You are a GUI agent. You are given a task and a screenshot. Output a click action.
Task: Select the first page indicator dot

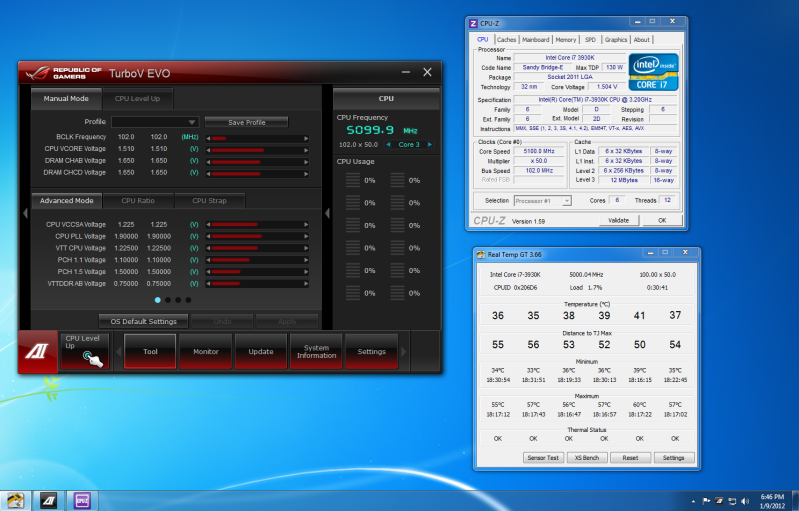[x=158, y=300]
